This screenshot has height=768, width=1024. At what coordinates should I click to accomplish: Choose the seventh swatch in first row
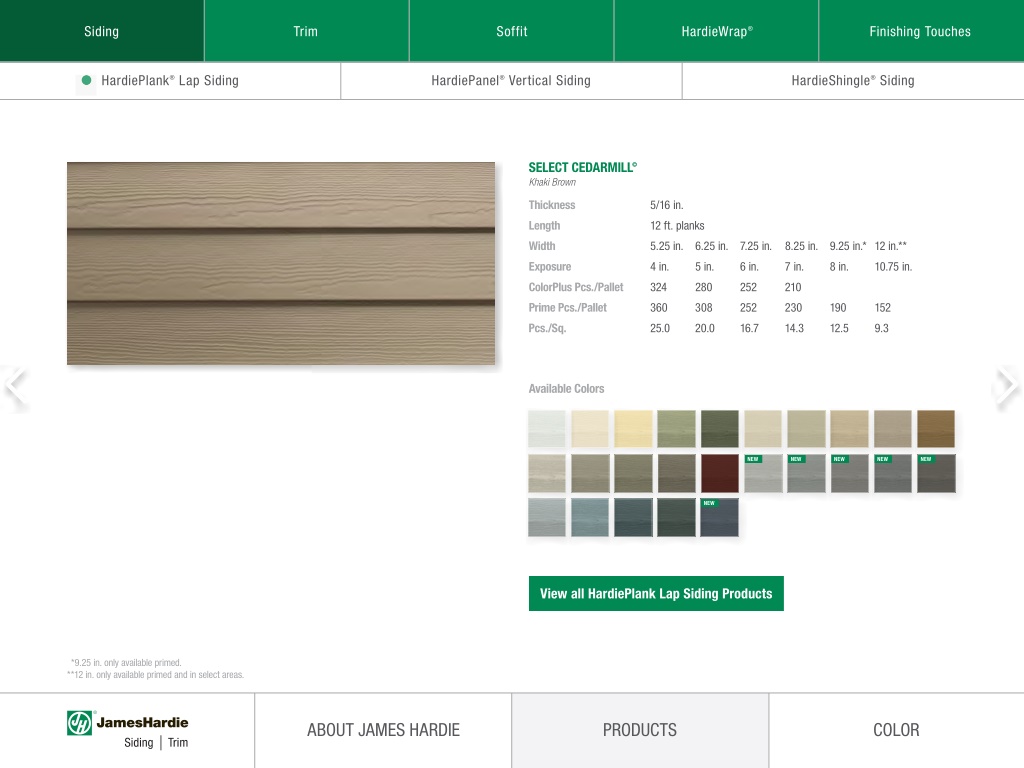[x=807, y=429]
